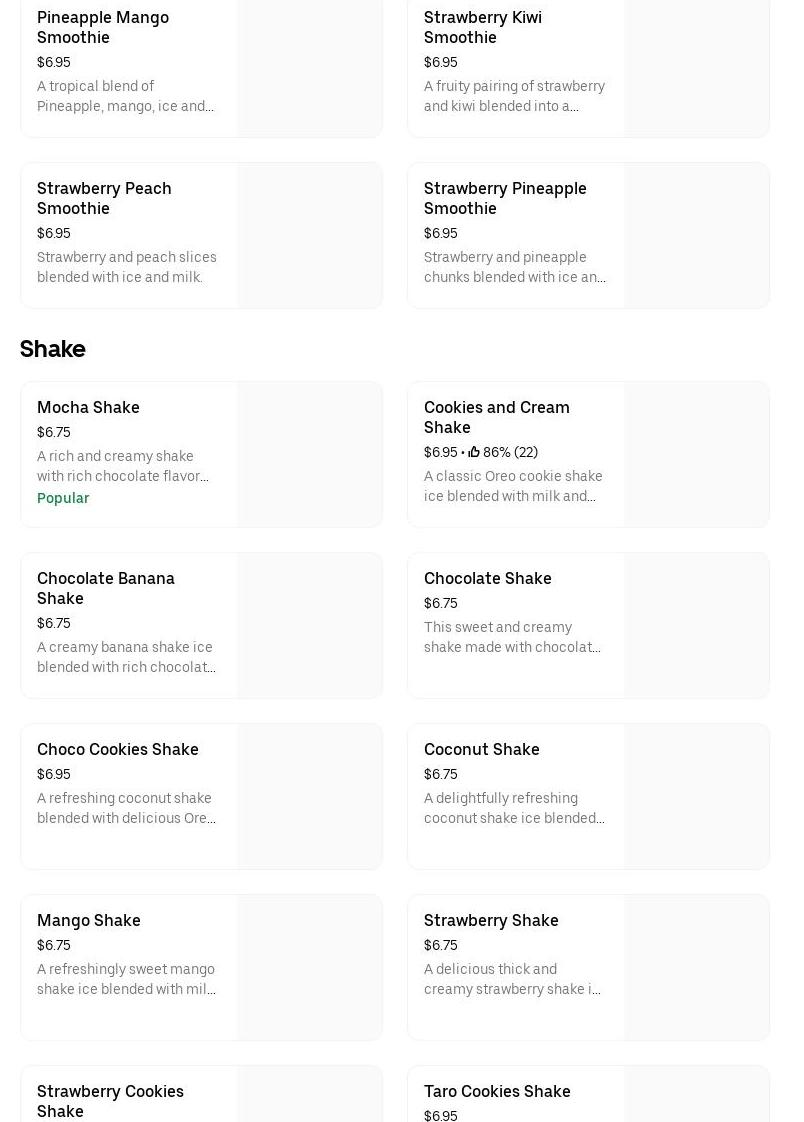Choose the Chocolate Shake item
The width and height of the screenshot is (804, 1122).
487,578
